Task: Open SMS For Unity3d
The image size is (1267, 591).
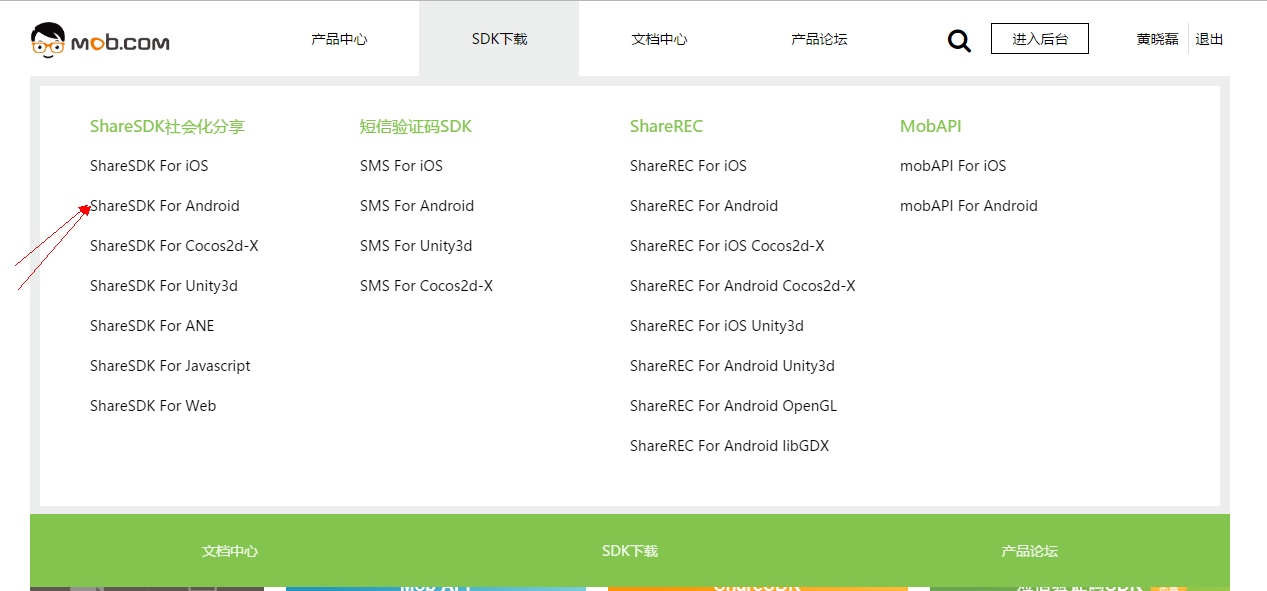Action: 416,246
